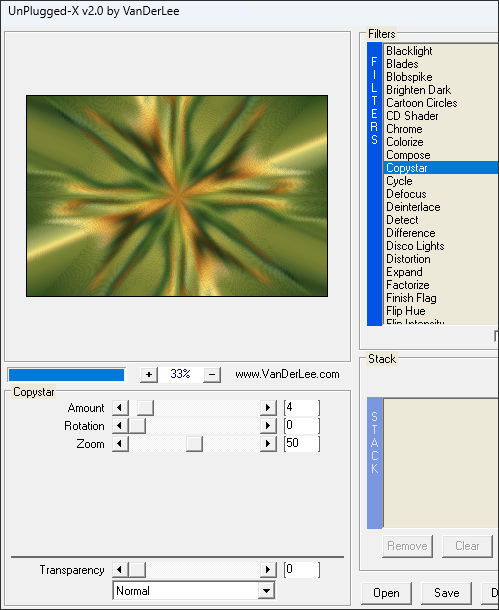
Task: Select Factorize filter from list
Action: coord(441,285)
